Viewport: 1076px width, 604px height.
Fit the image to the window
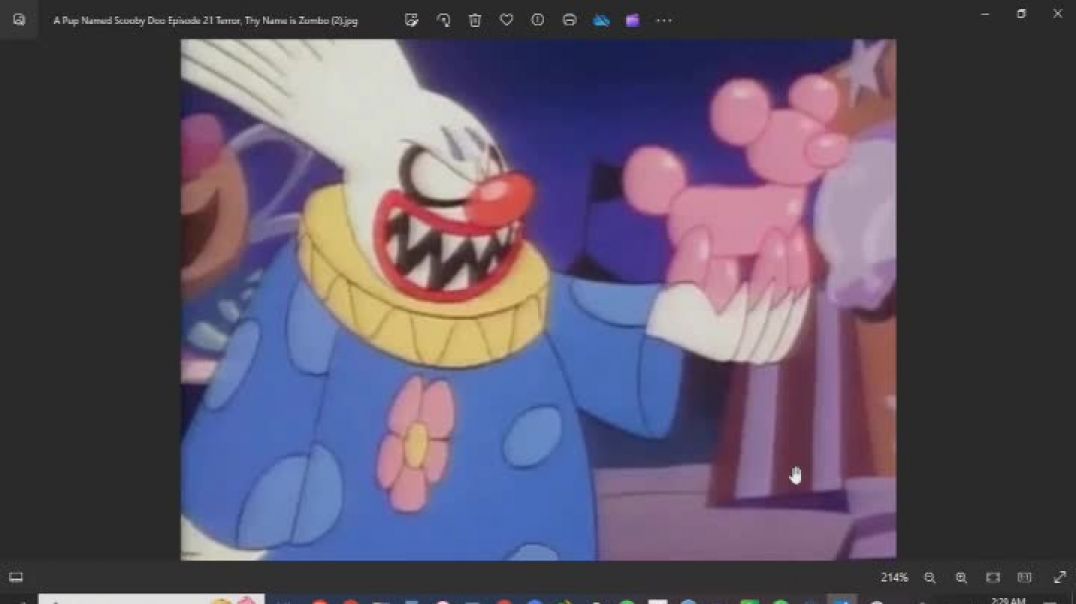coord(993,578)
